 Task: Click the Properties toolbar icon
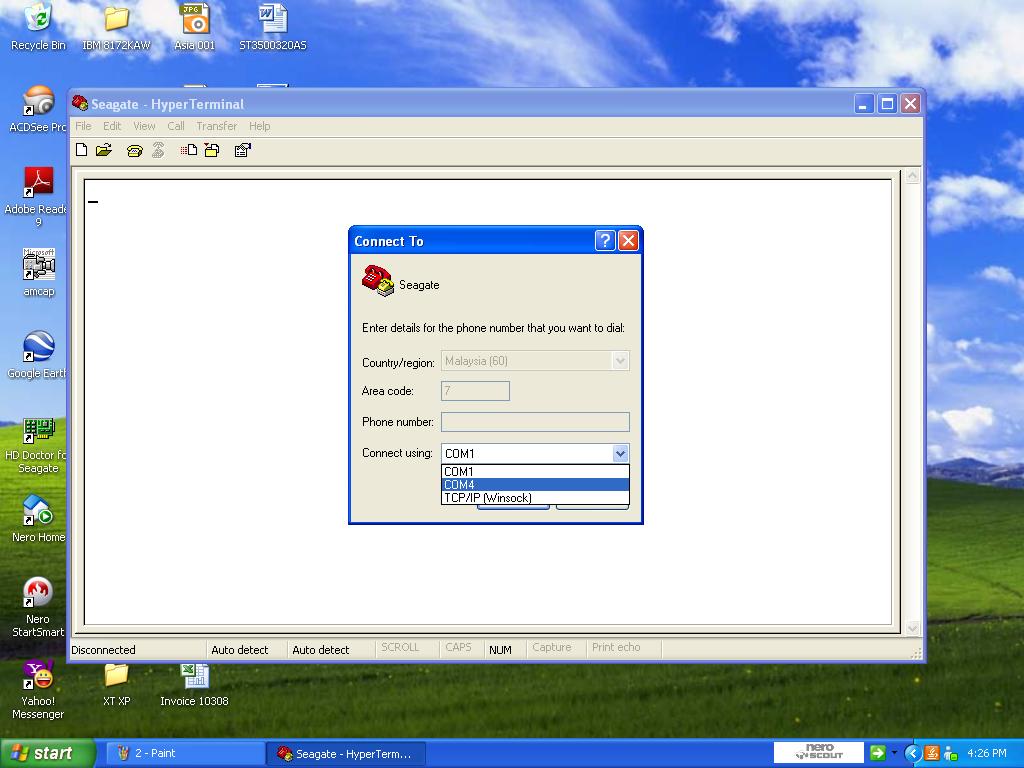tap(243, 150)
